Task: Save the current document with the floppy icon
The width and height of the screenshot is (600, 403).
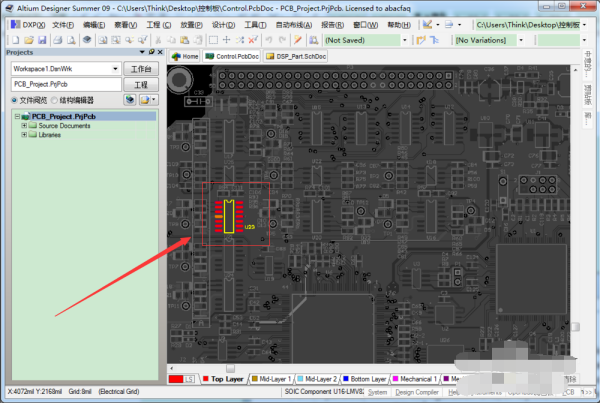Action: tap(42, 40)
